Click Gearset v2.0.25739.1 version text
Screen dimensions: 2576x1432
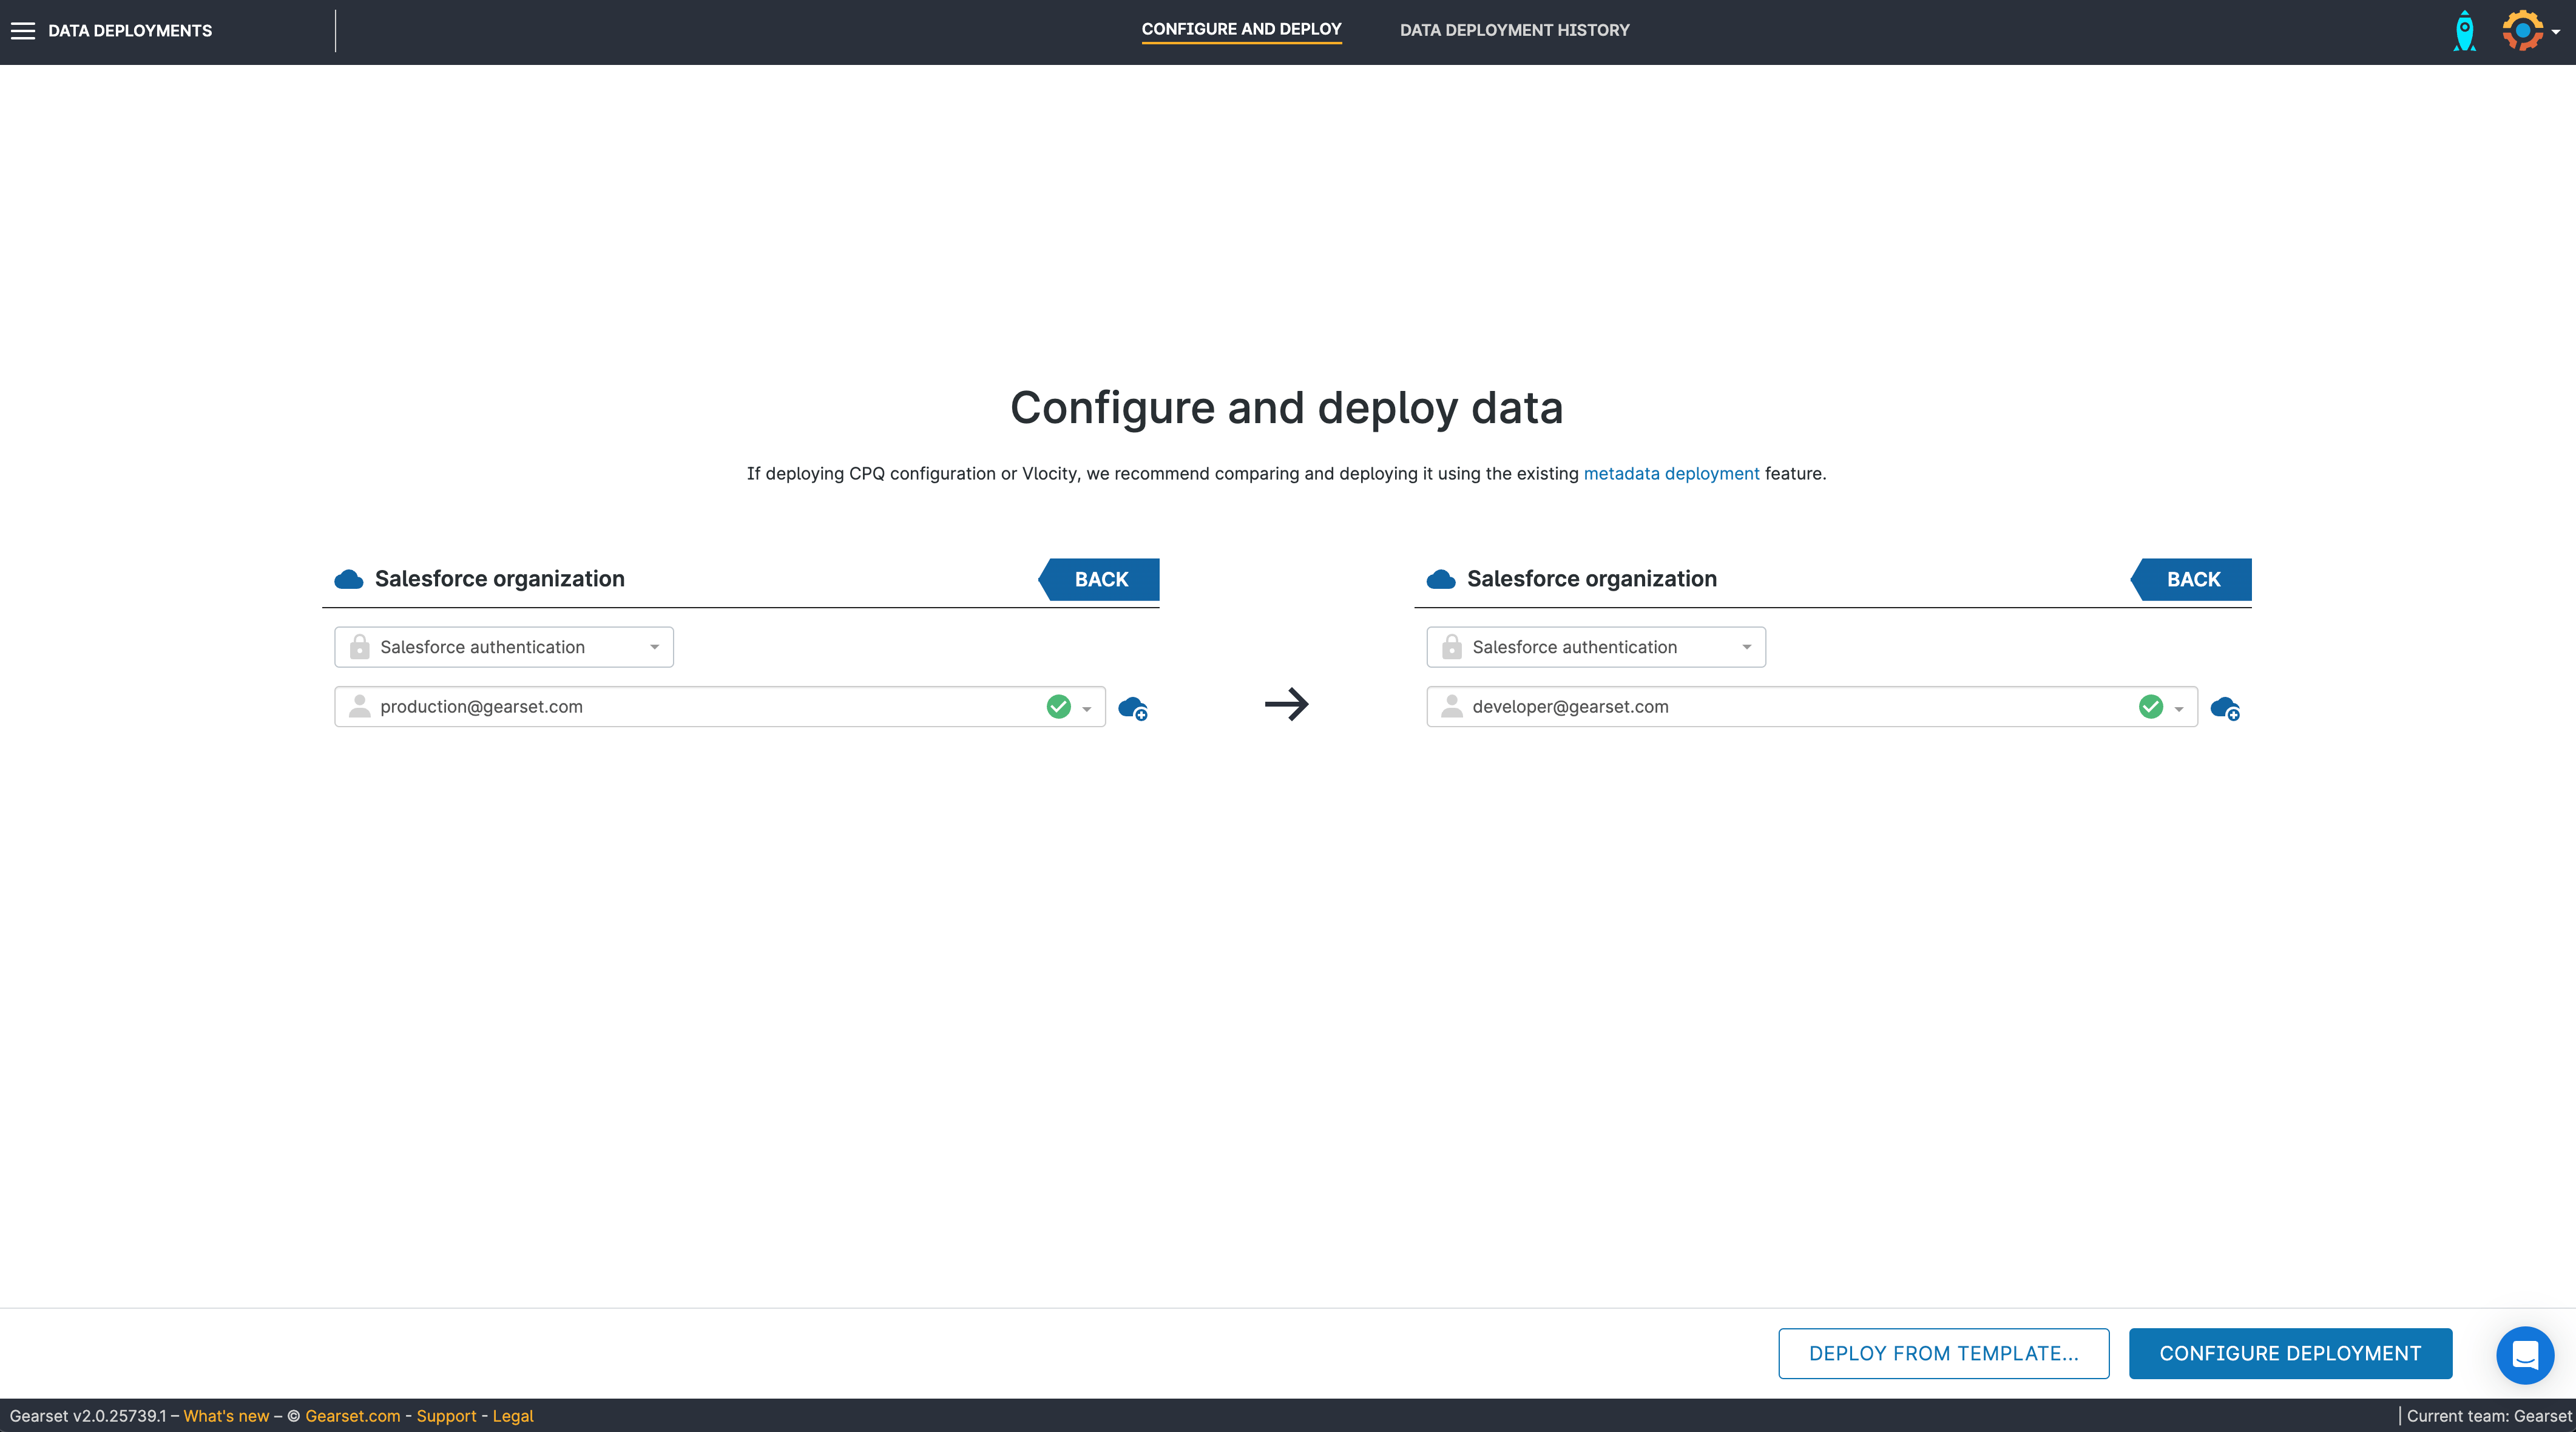coord(88,1416)
